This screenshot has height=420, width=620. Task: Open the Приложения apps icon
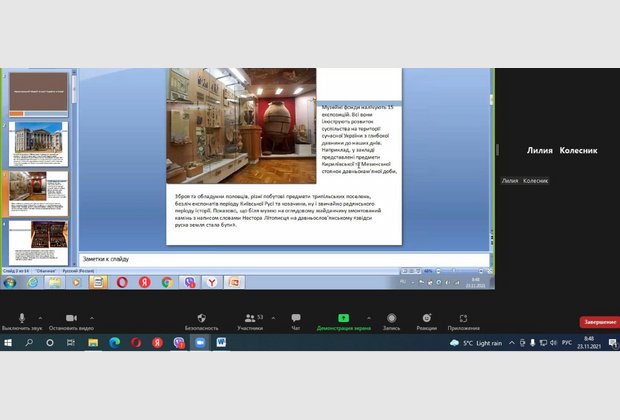tap(463, 318)
